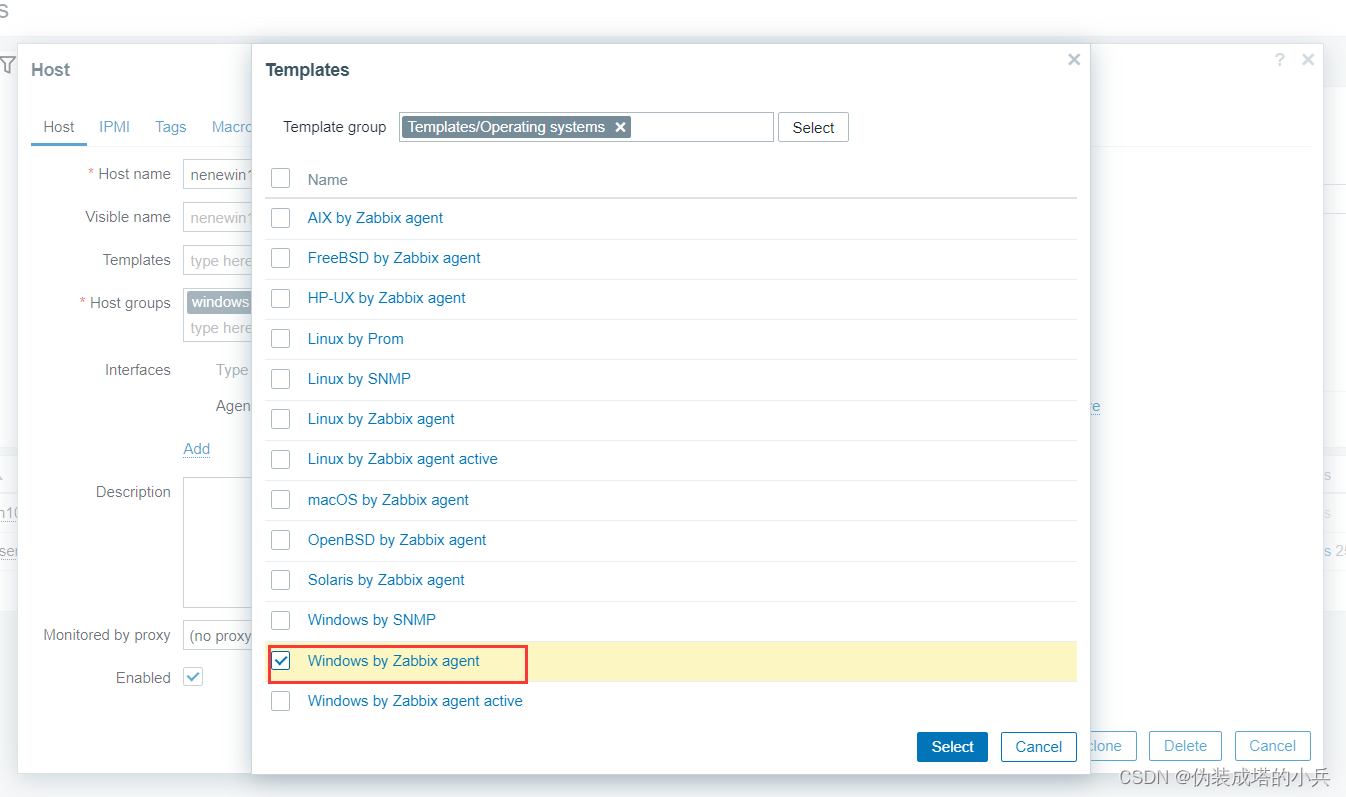Switch to the Host tab
This screenshot has width=1346, height=797.
pyautogui.click(x=59, y=127)
